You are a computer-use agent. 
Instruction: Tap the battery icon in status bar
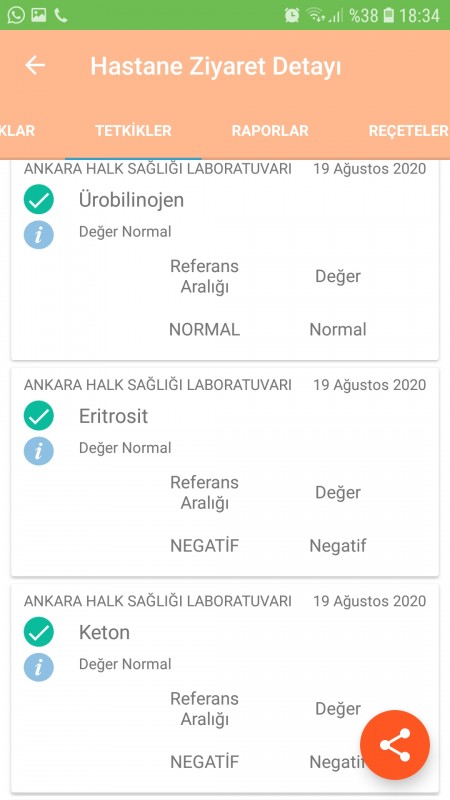coord(388,15)
